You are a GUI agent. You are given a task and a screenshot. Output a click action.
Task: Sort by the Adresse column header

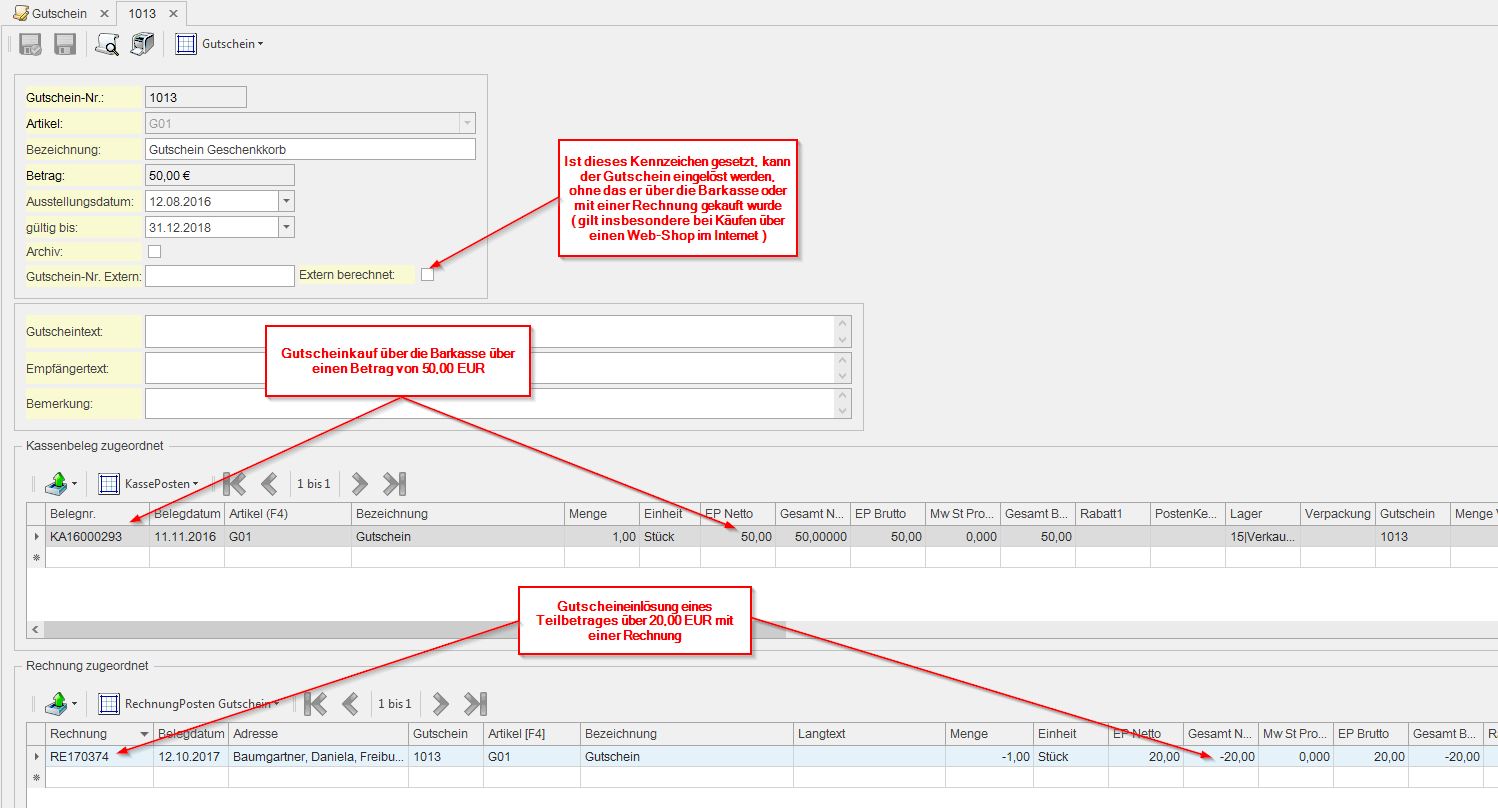[x=318, y=734]
